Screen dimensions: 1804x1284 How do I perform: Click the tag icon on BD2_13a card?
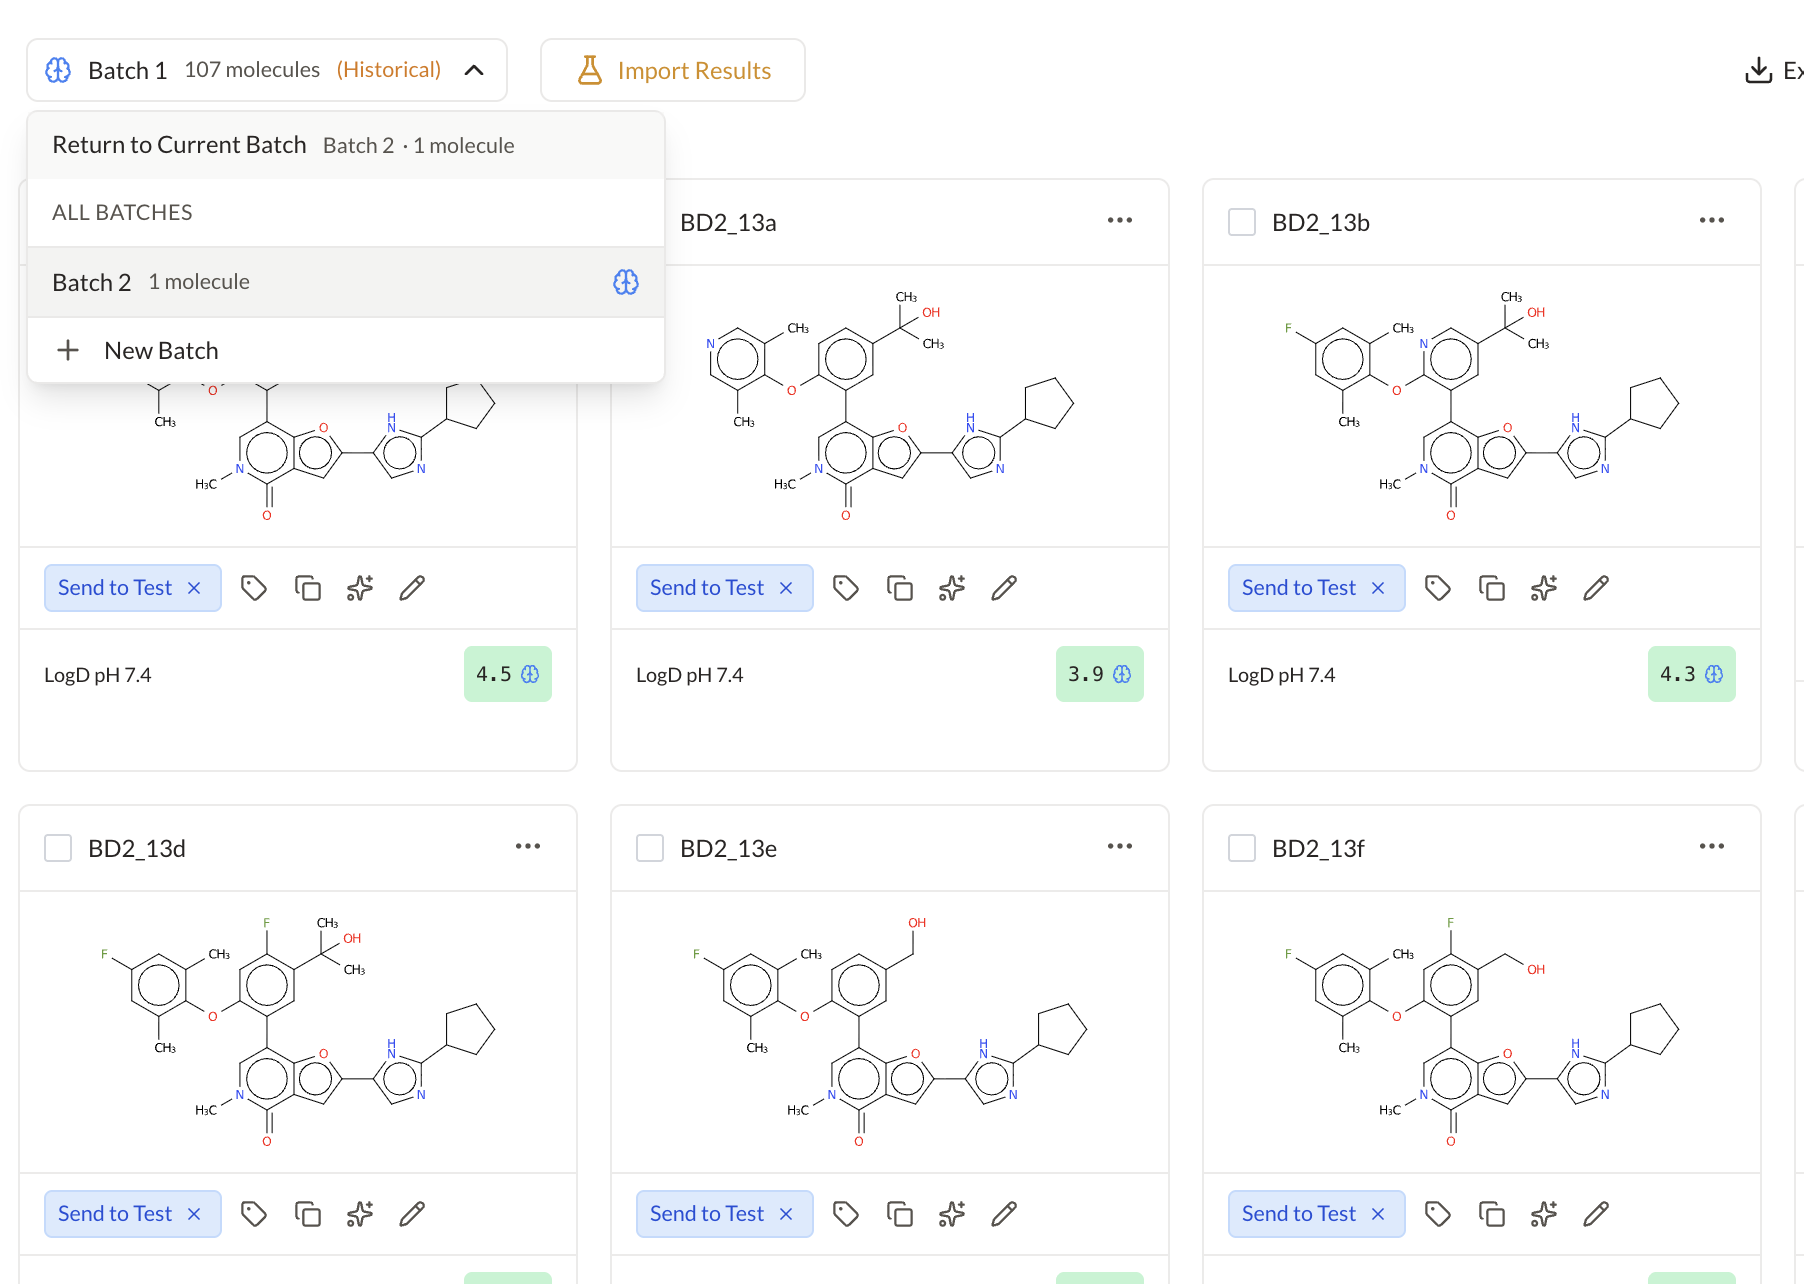[x=846, y=588]
